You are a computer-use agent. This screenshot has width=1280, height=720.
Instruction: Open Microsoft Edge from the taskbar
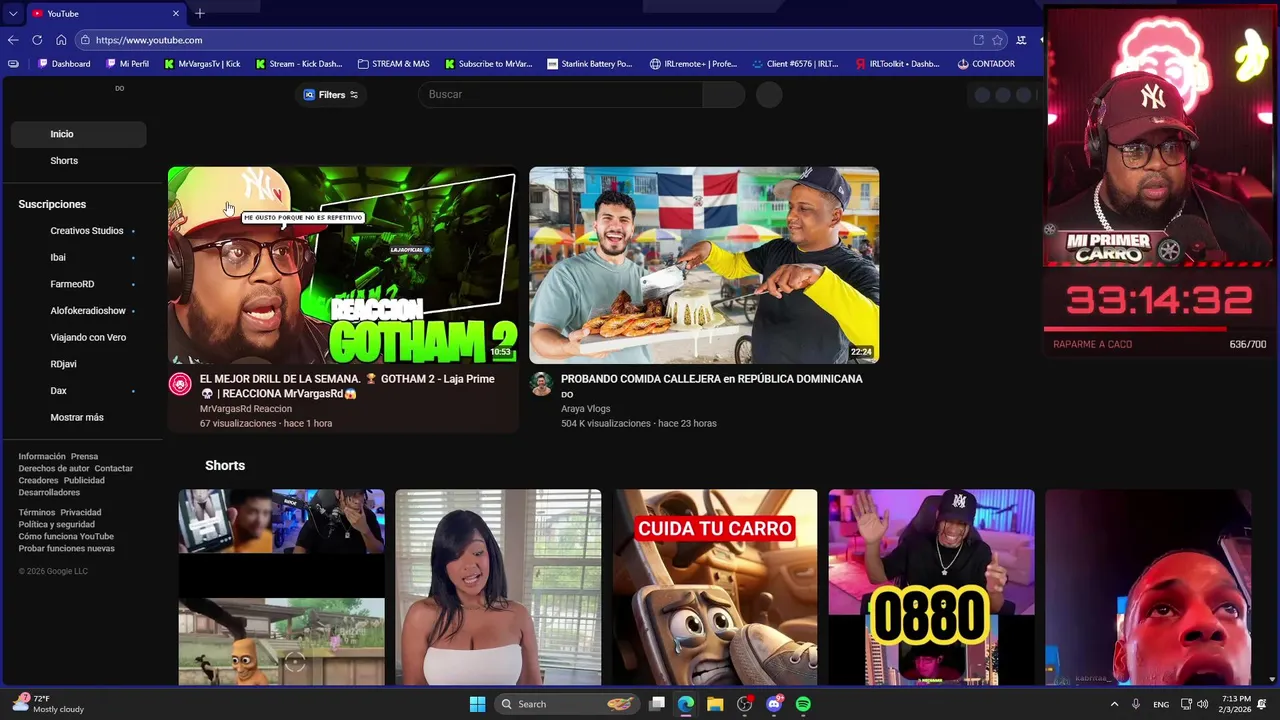coord(686,704)
